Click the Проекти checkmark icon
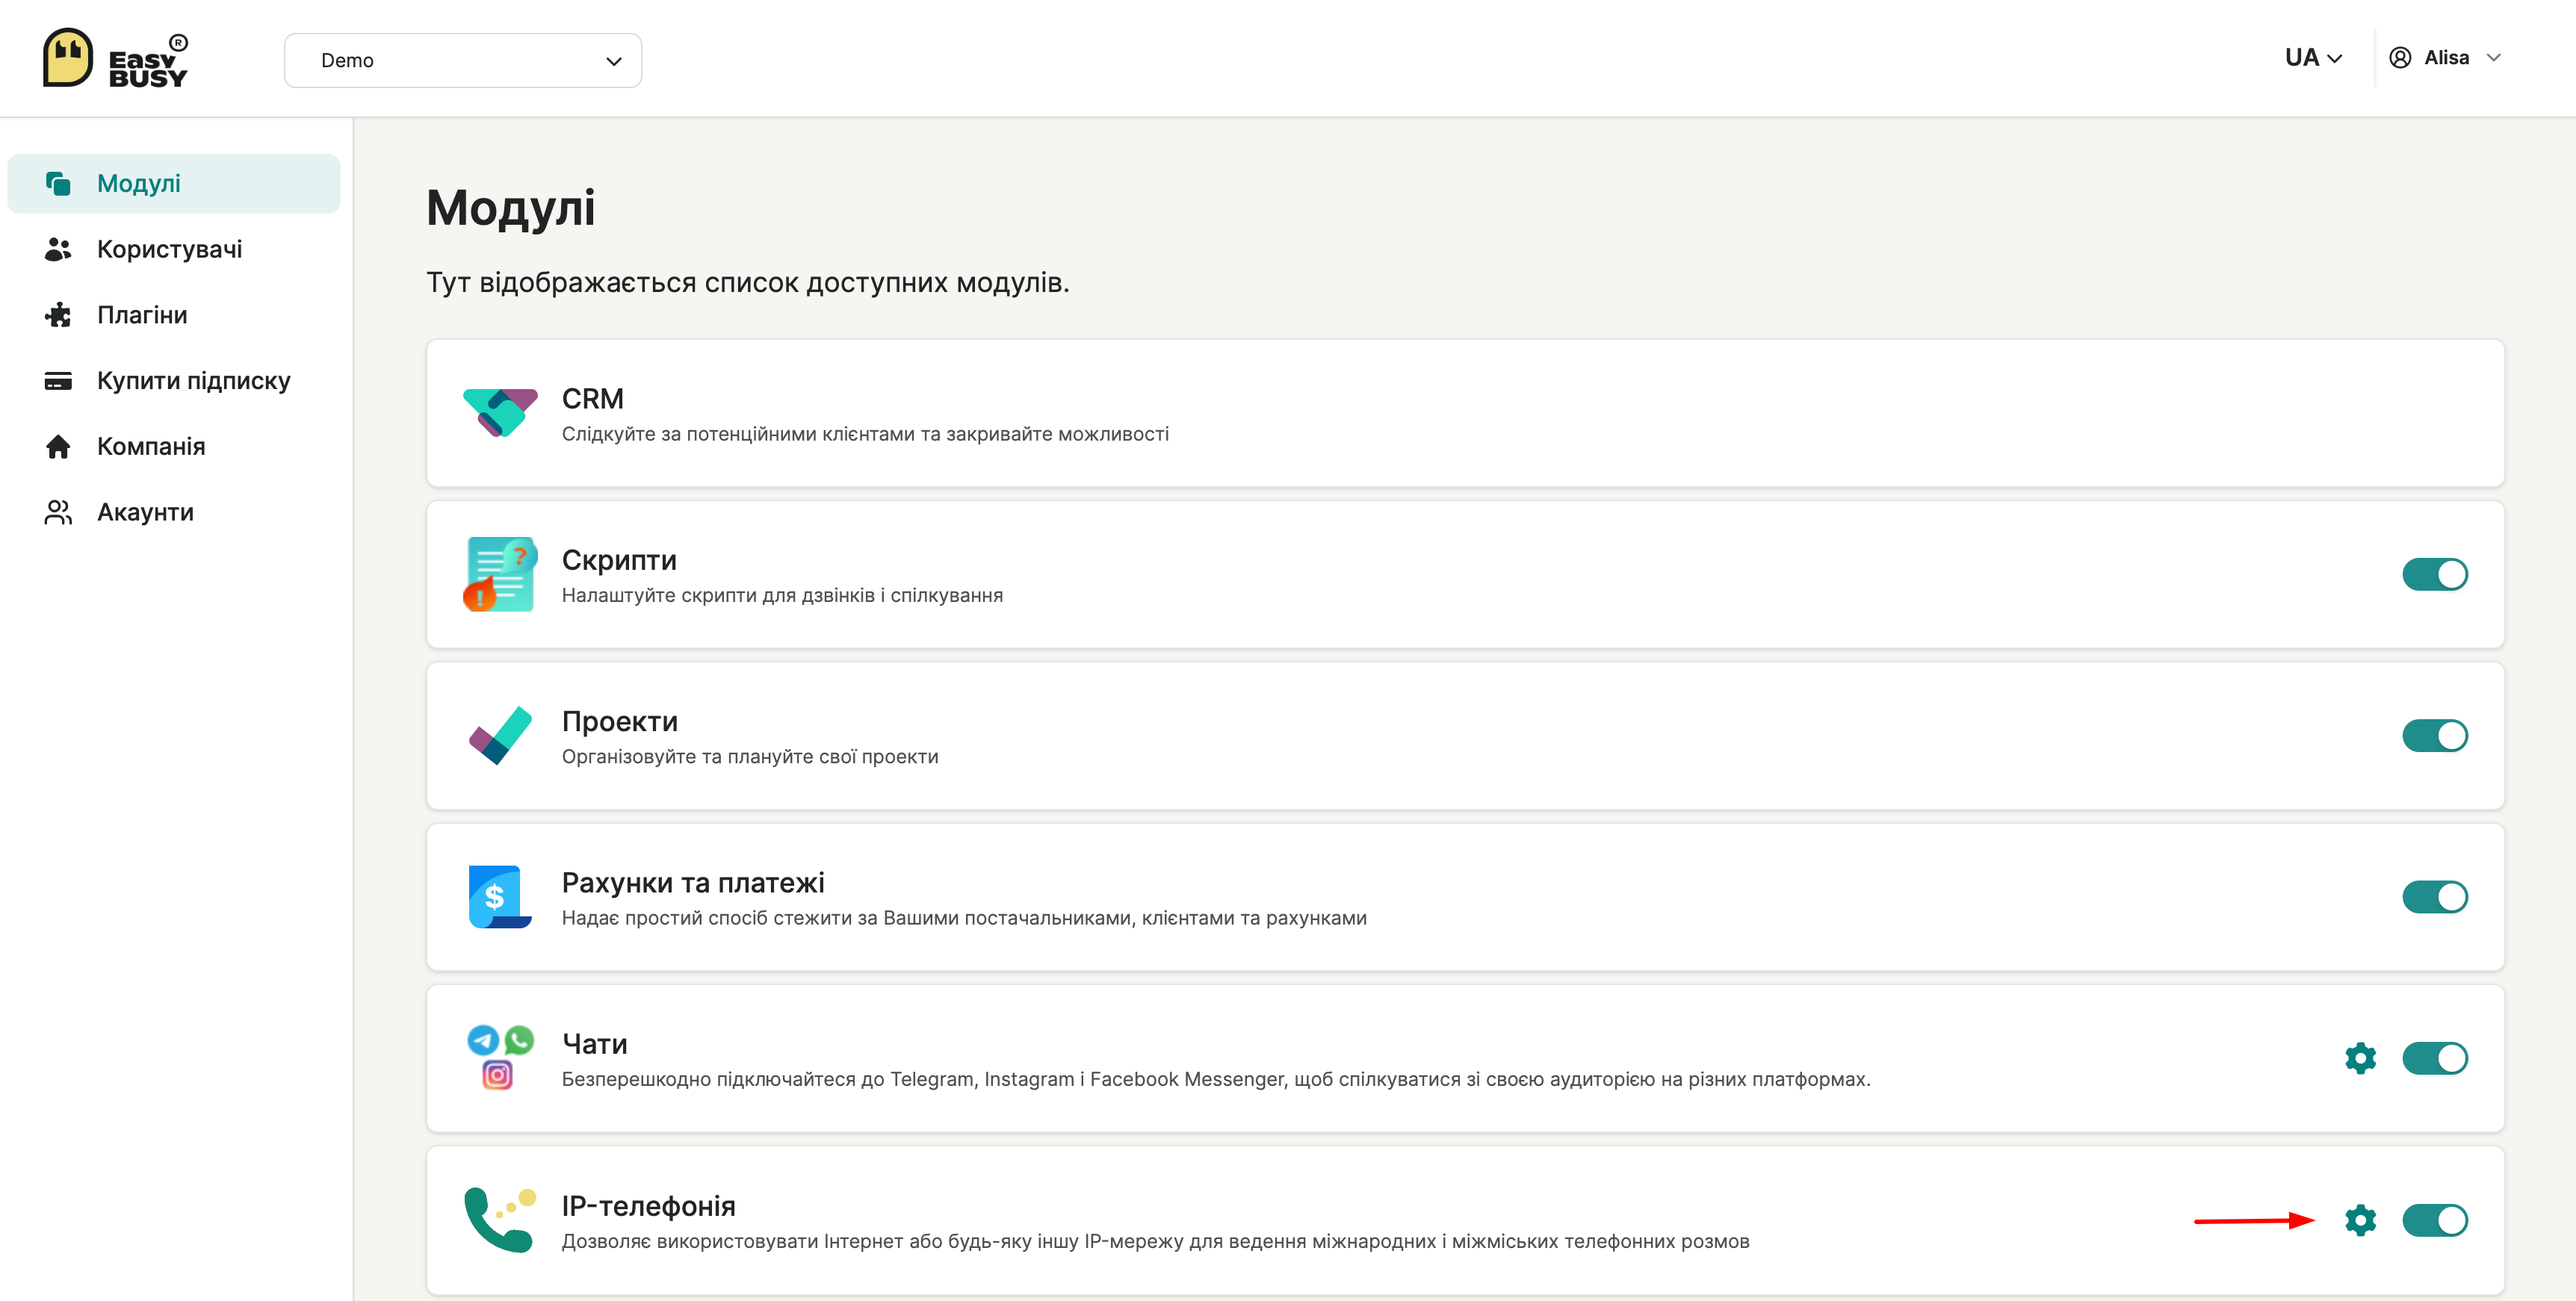The width and height of the screenshot is (2576, 1301). click(x=500, y=736)
